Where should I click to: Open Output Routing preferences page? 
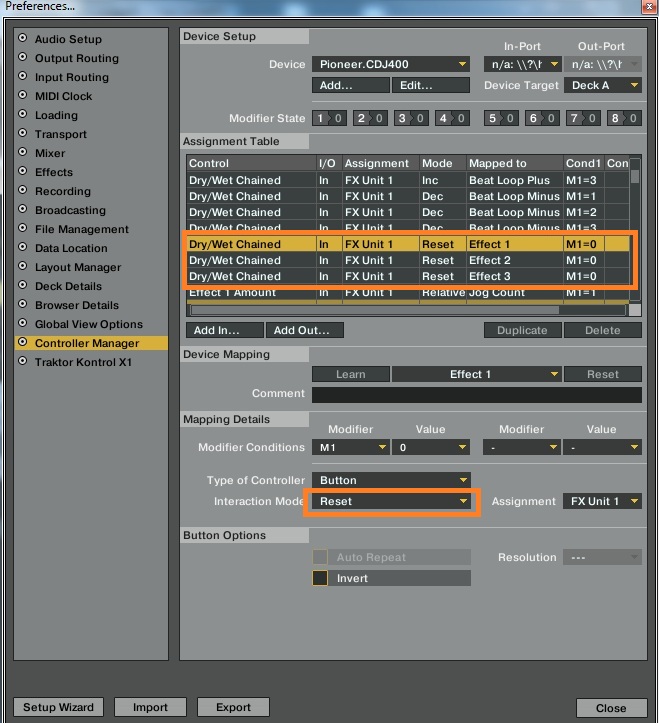tap(76, 58)
